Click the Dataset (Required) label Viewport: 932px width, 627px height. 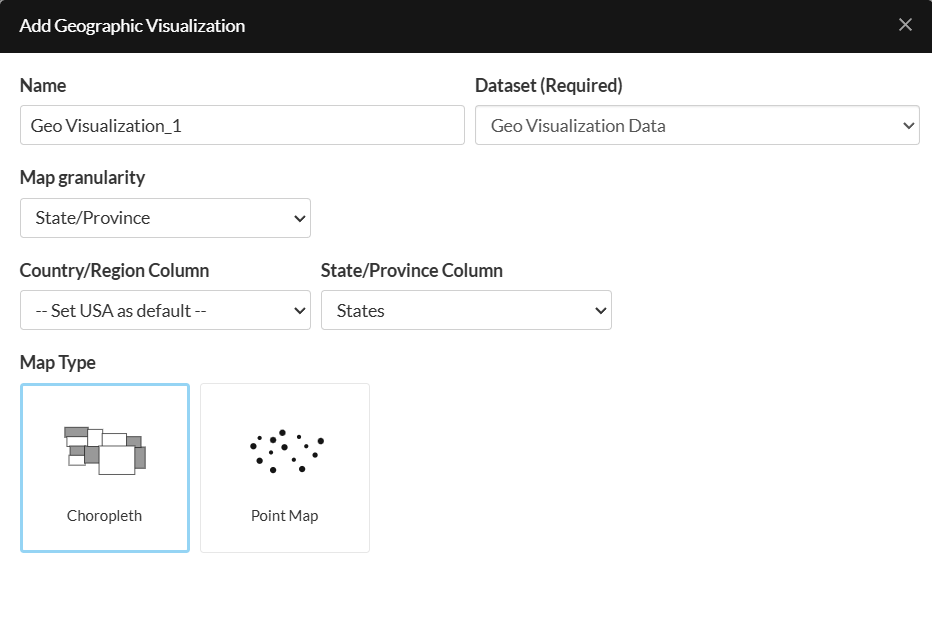click(549, 86)
